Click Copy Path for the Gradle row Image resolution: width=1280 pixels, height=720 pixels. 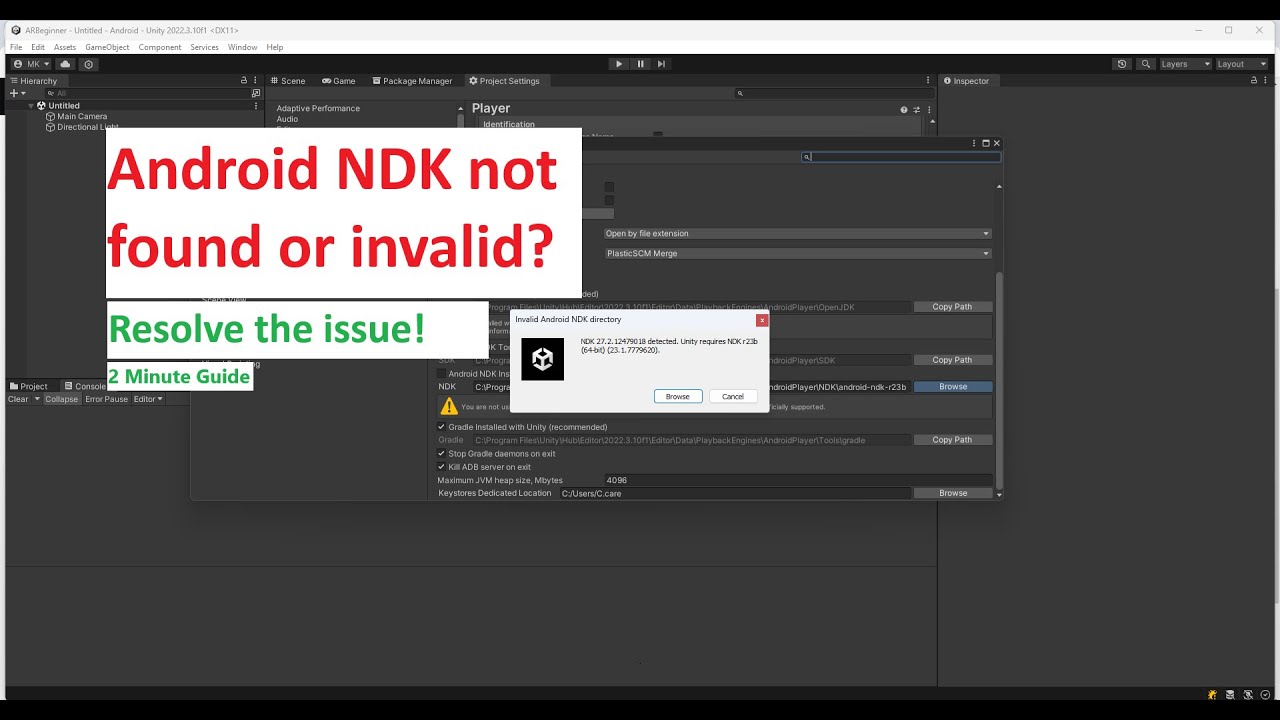[952, 440]
